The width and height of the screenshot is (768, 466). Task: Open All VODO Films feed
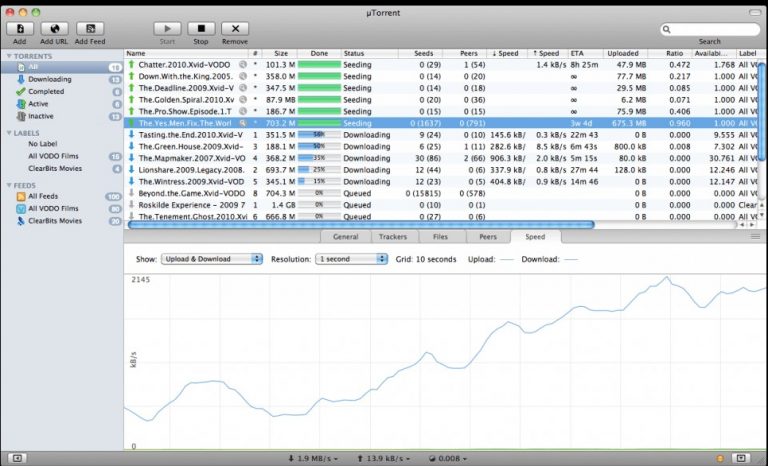click(x=62, y=209)
